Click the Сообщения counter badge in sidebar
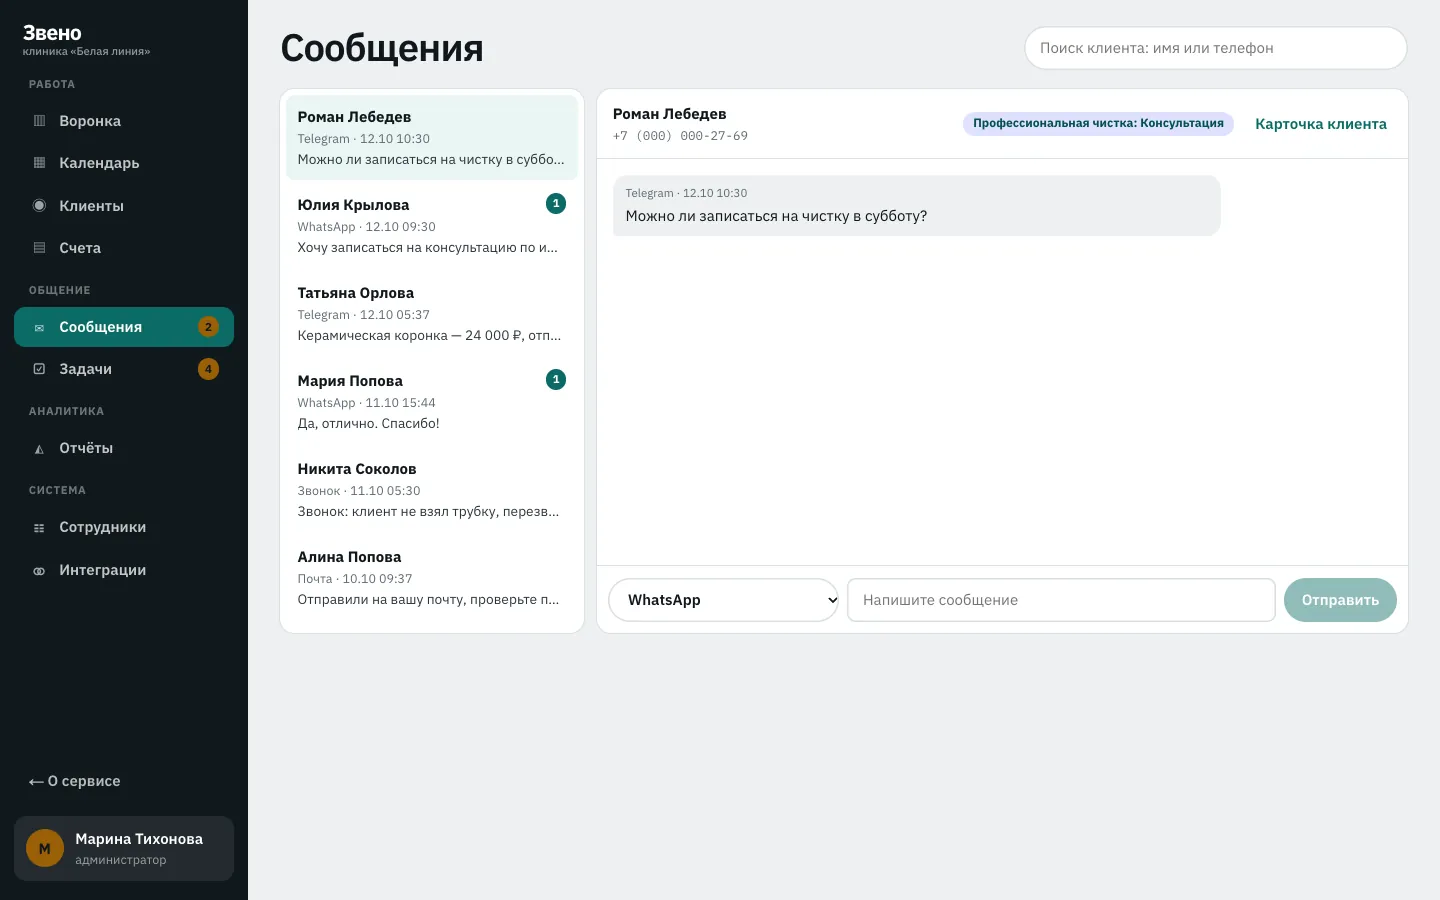The image size is (1440, 900). coord(208,327)
